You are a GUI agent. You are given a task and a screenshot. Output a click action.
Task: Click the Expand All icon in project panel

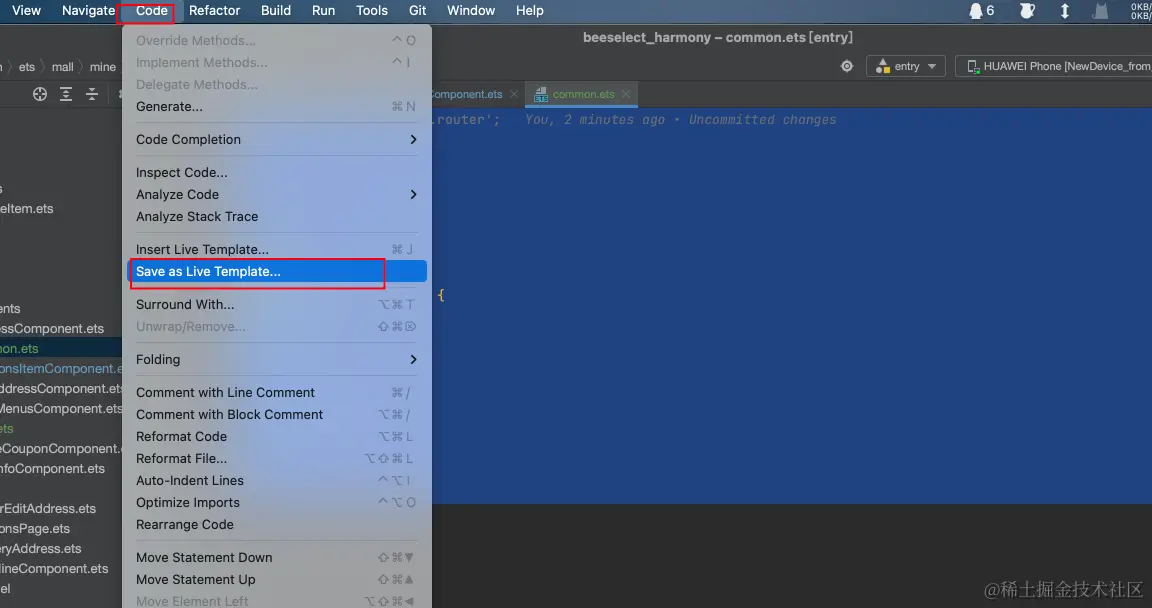(x=66, y=94)
